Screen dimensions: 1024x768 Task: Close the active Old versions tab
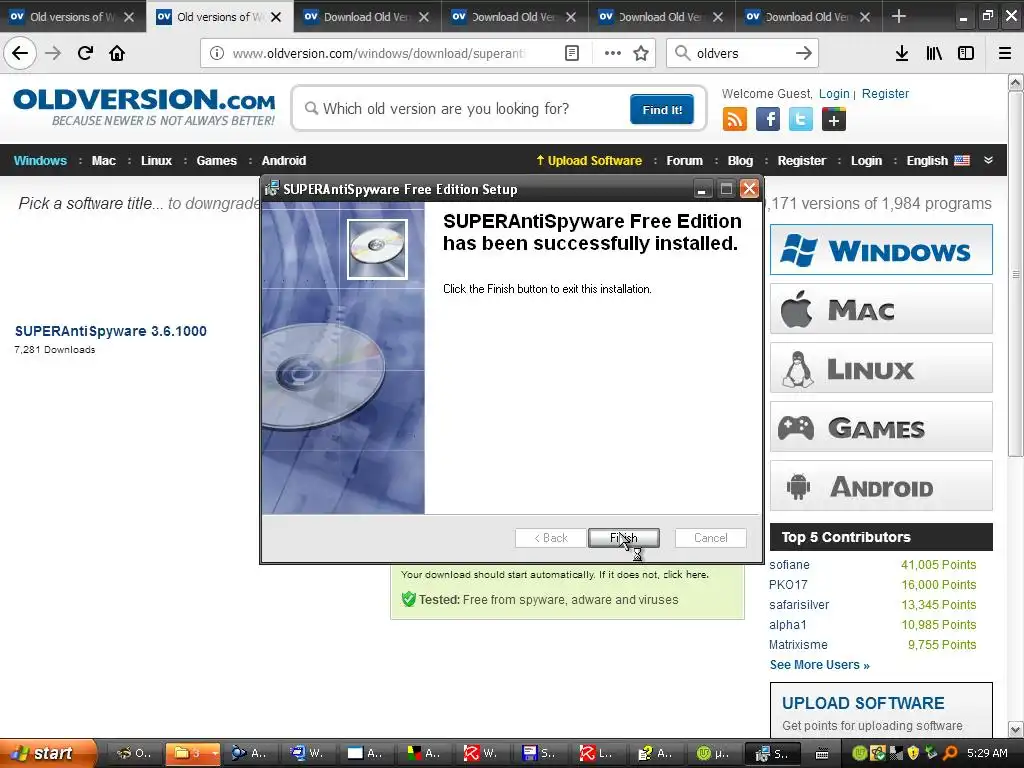276,17
